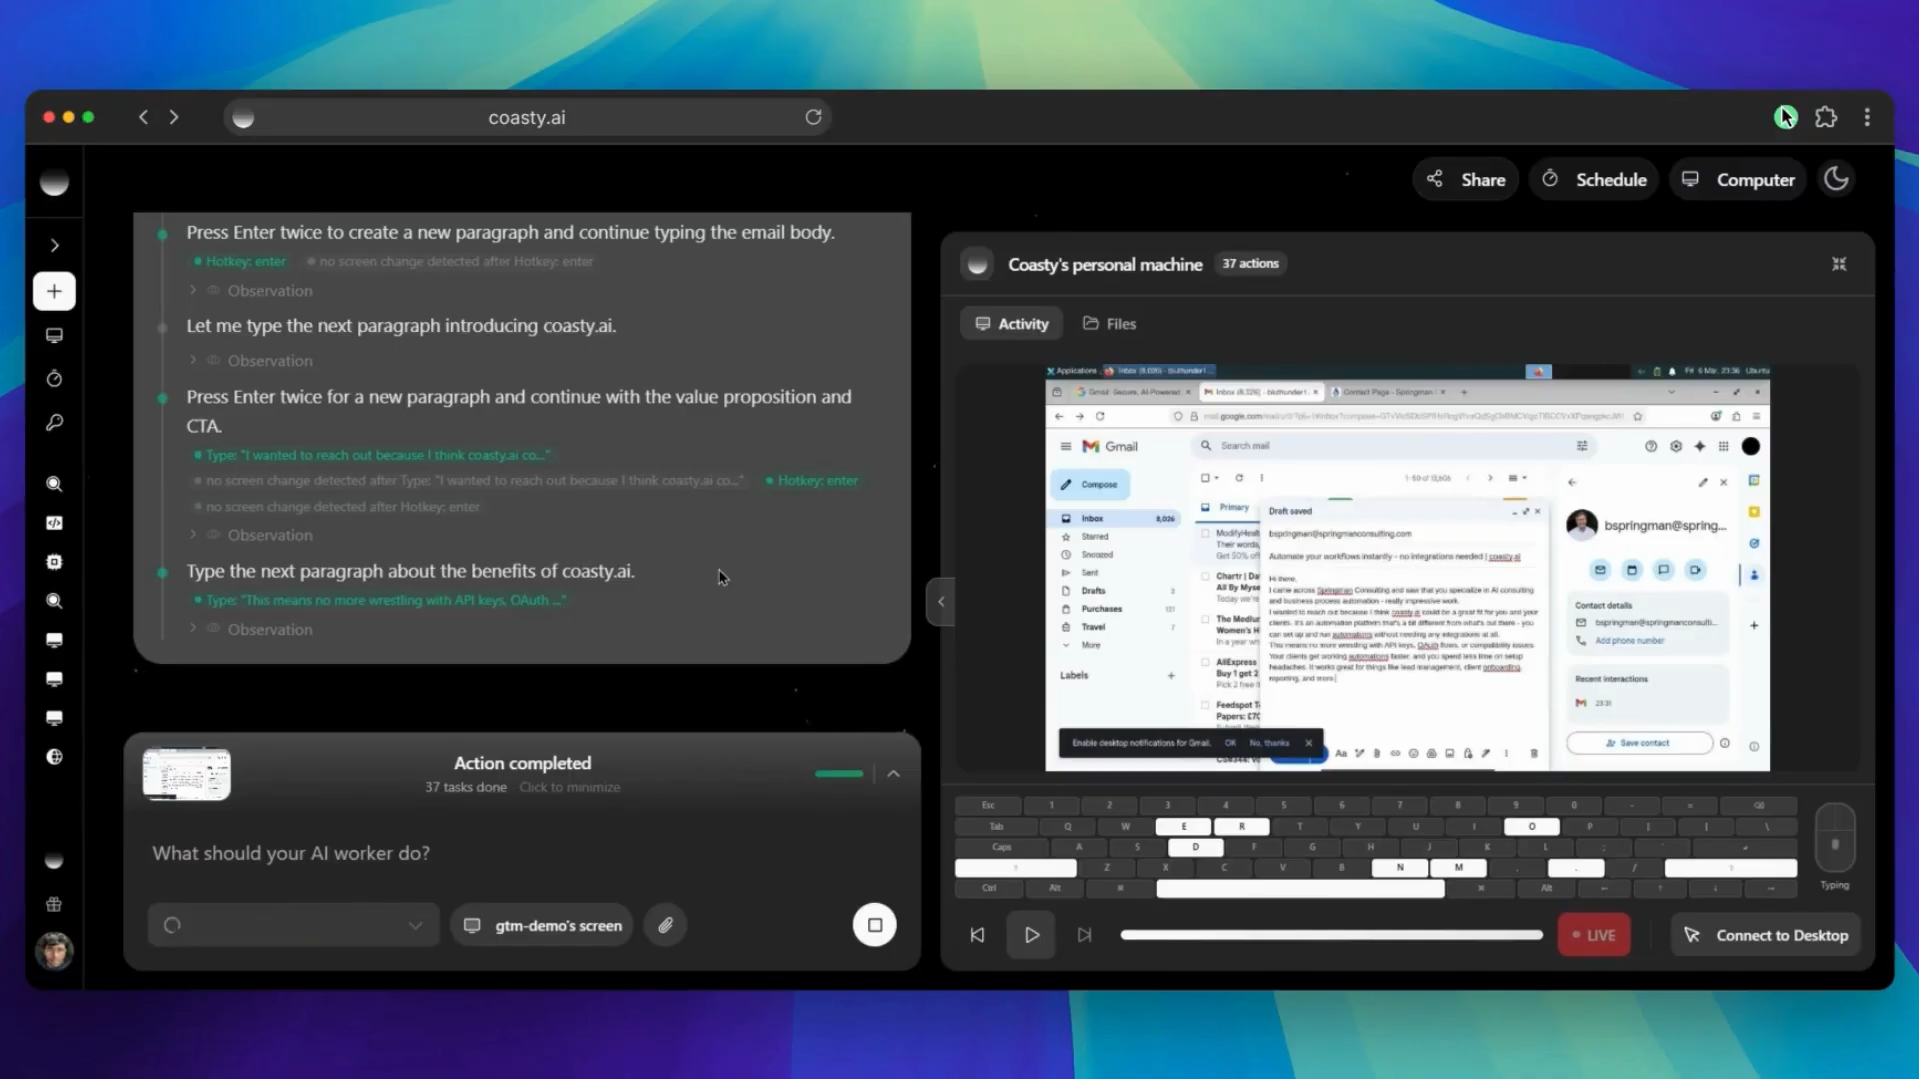Click the '37 actions' badge
The height and width of the screenshot is (1079, 1919).
pos(1250,264)
